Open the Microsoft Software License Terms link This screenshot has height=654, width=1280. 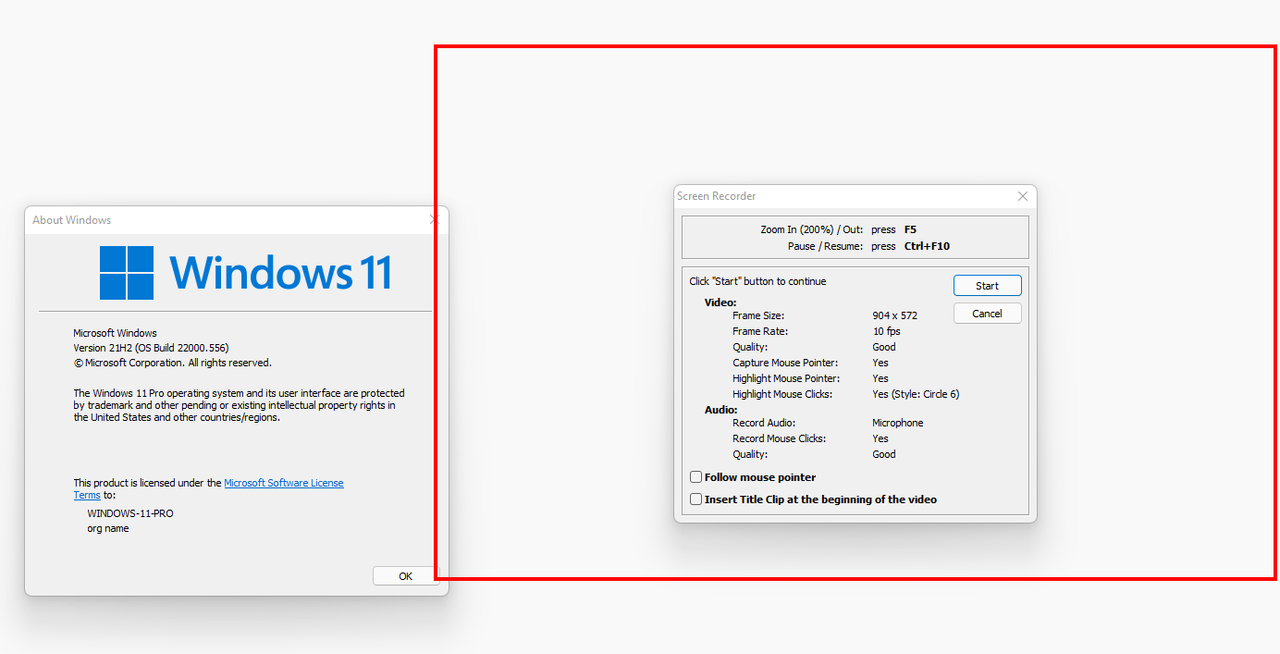pyautogui.click(x=283, y=483)
